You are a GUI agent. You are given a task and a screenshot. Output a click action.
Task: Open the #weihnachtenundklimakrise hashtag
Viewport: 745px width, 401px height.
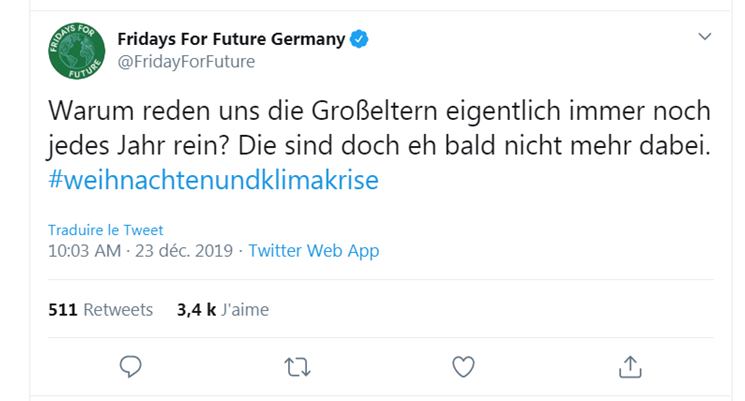click(214, 179)
